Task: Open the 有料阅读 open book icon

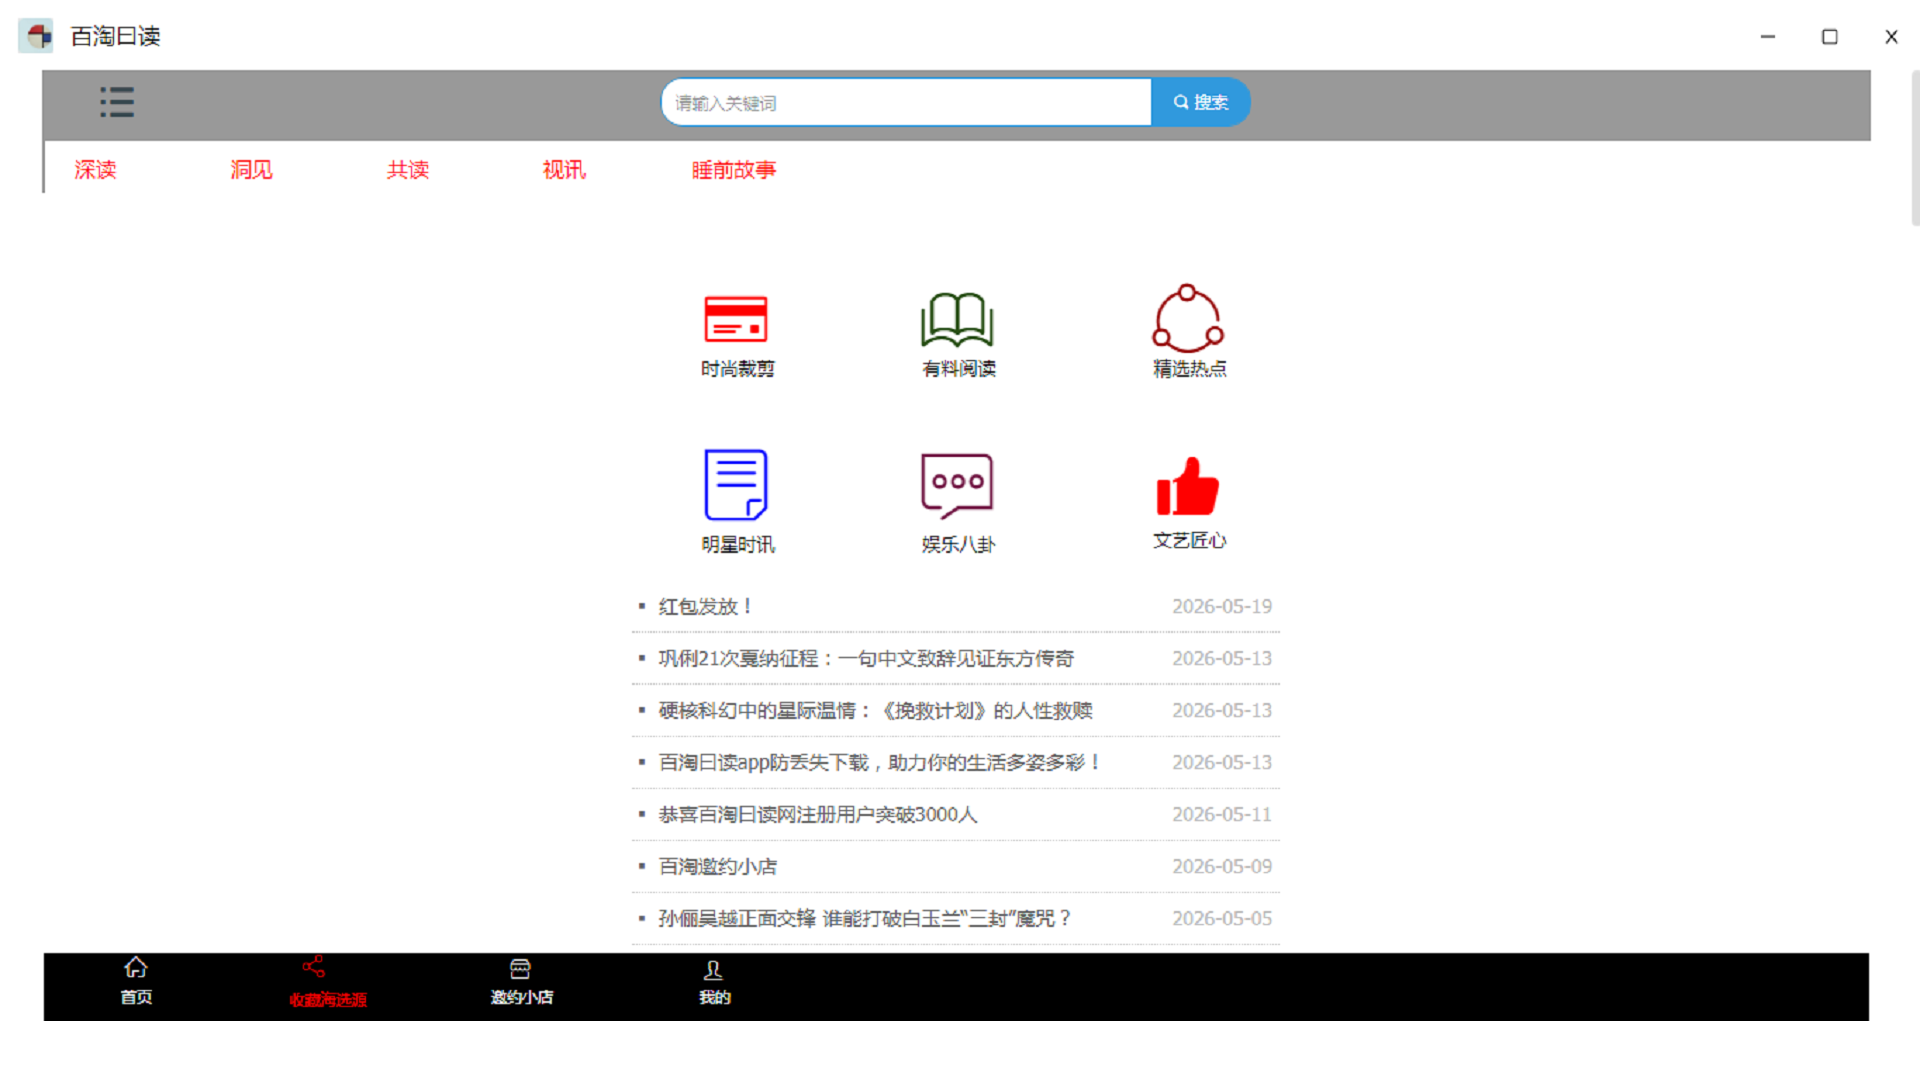Action: (957, 320)
